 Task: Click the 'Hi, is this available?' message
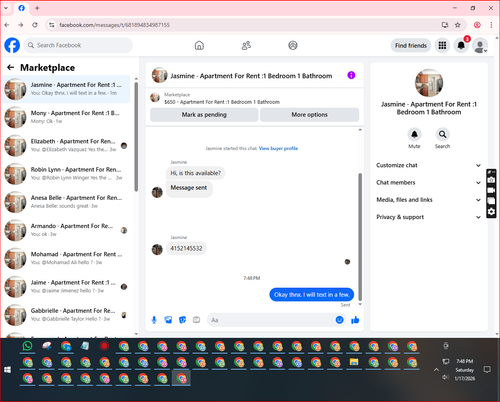[x=196, y=173]
